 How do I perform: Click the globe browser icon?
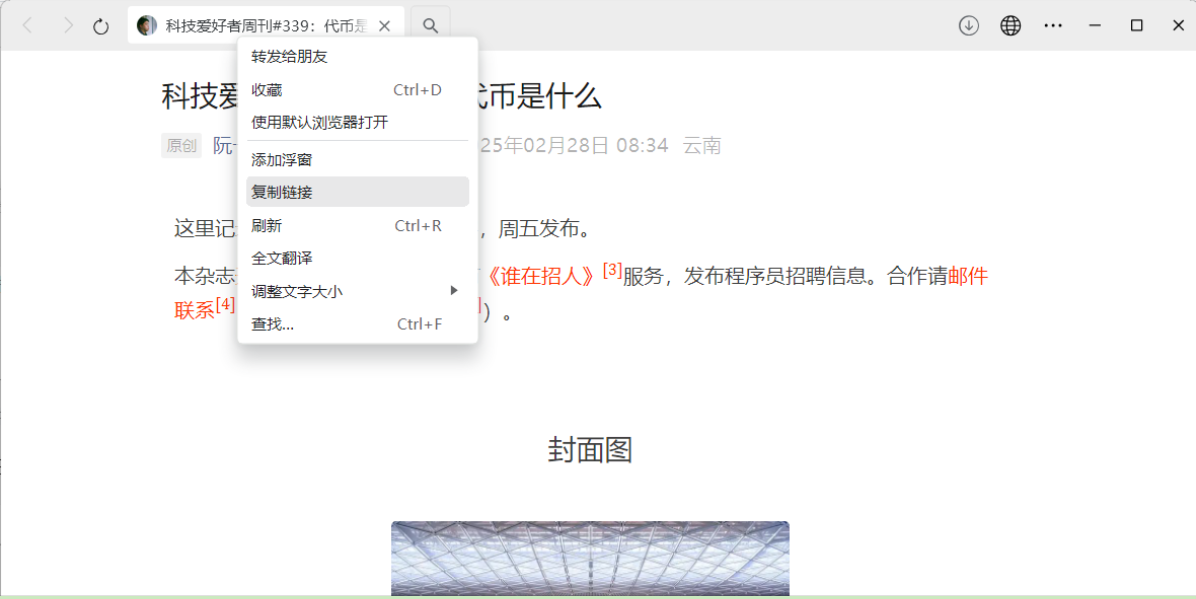(x=1011, y=26)
